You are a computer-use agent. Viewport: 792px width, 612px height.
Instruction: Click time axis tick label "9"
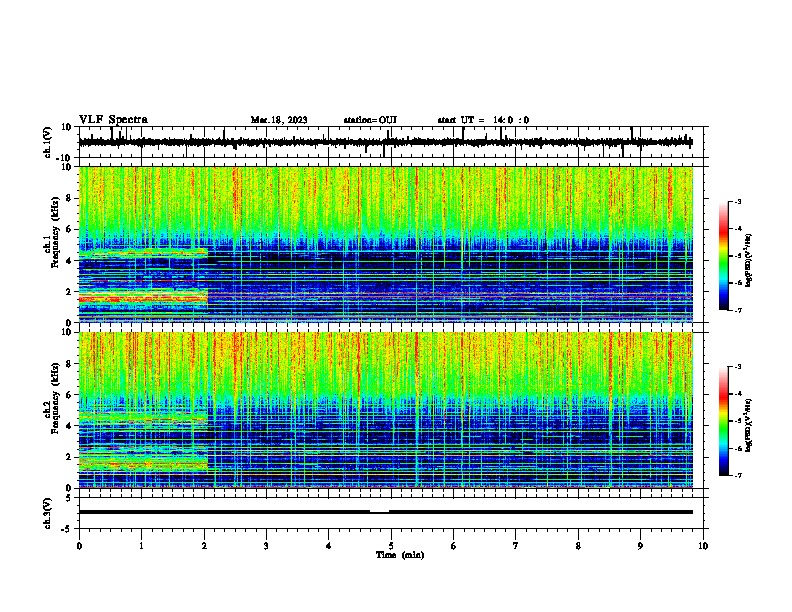(640, 546)
